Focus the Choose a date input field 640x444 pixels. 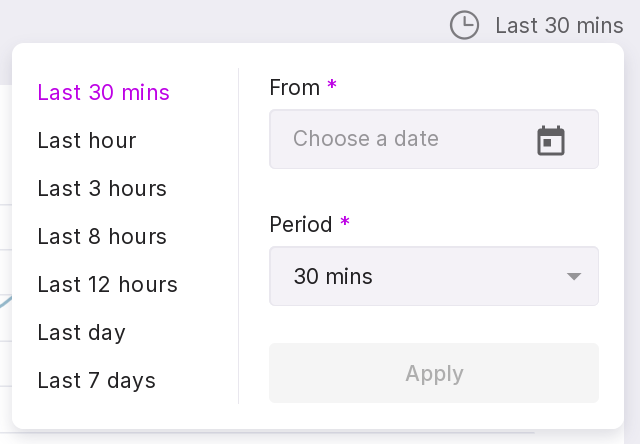400,139
